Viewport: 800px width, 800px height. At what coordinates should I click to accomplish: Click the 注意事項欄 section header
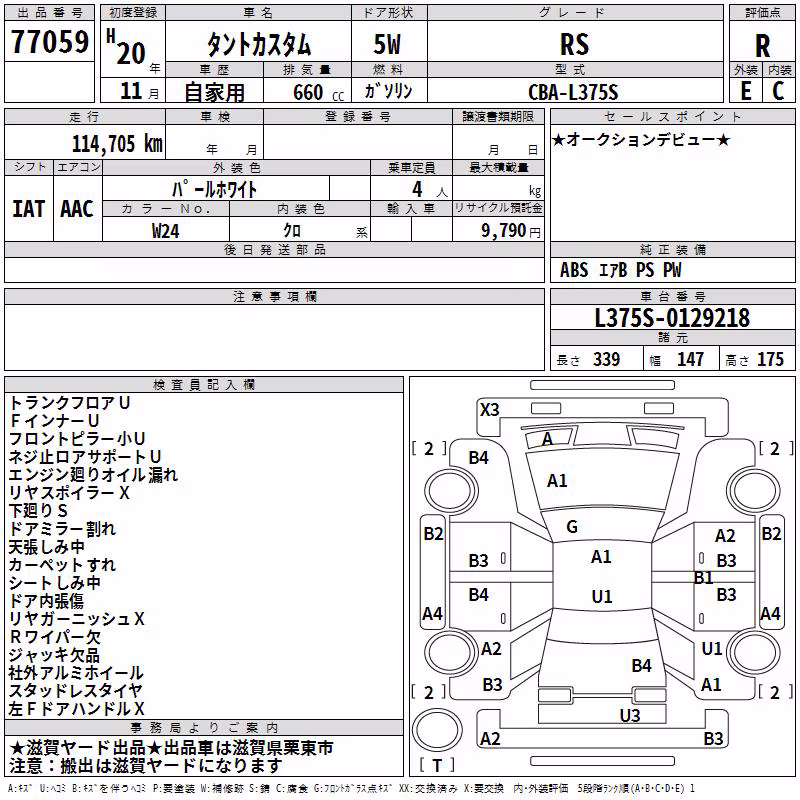pyautogui.click(x=275, y=296)
